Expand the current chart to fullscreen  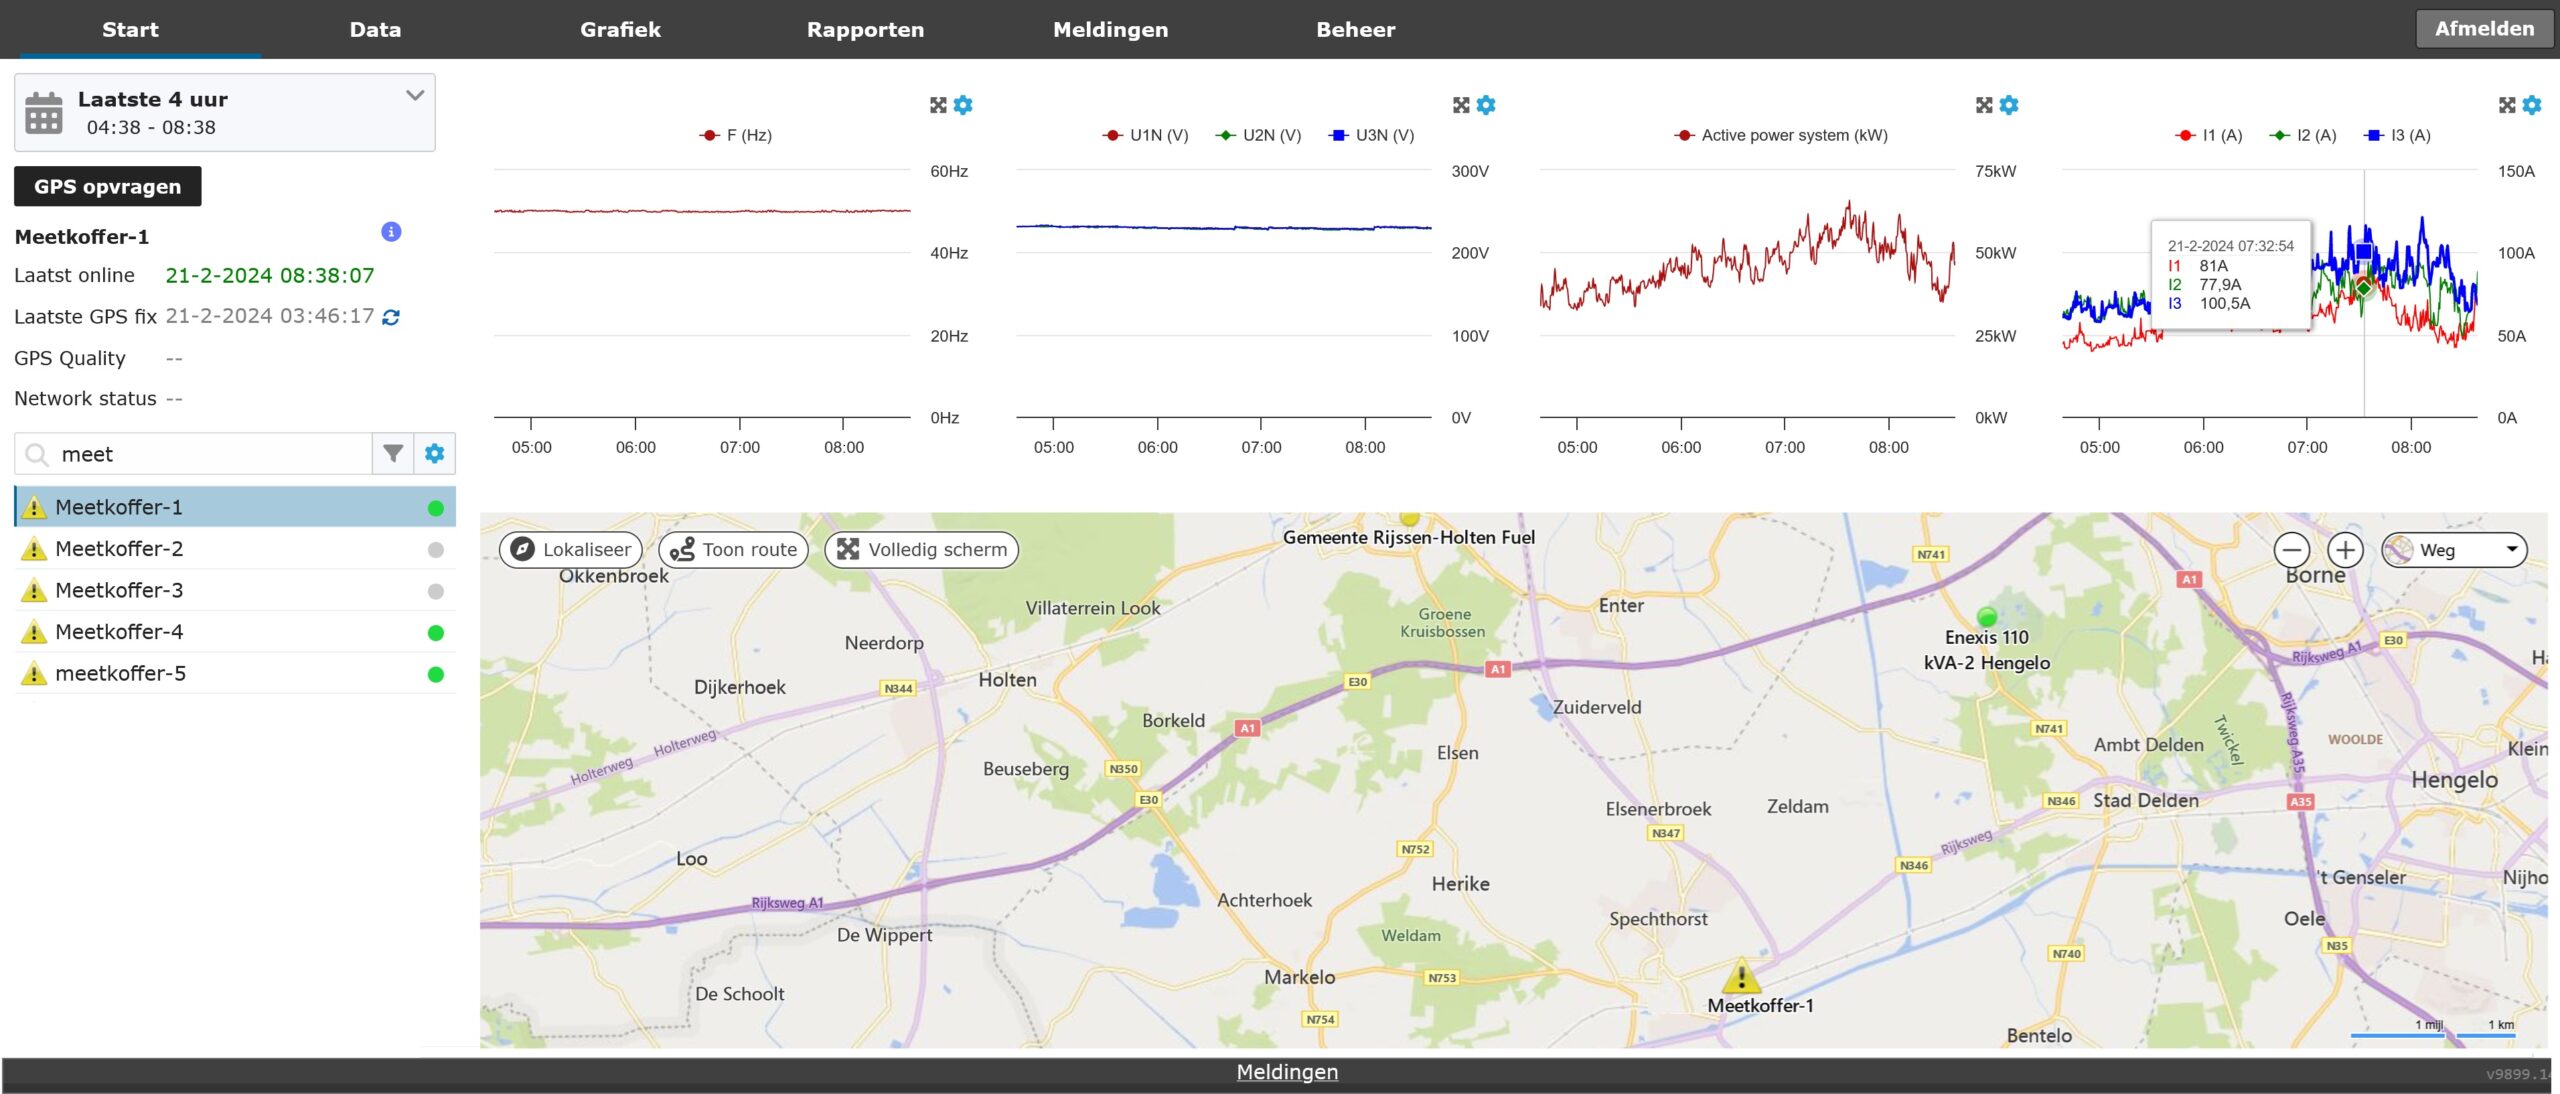click(2506, 105)
